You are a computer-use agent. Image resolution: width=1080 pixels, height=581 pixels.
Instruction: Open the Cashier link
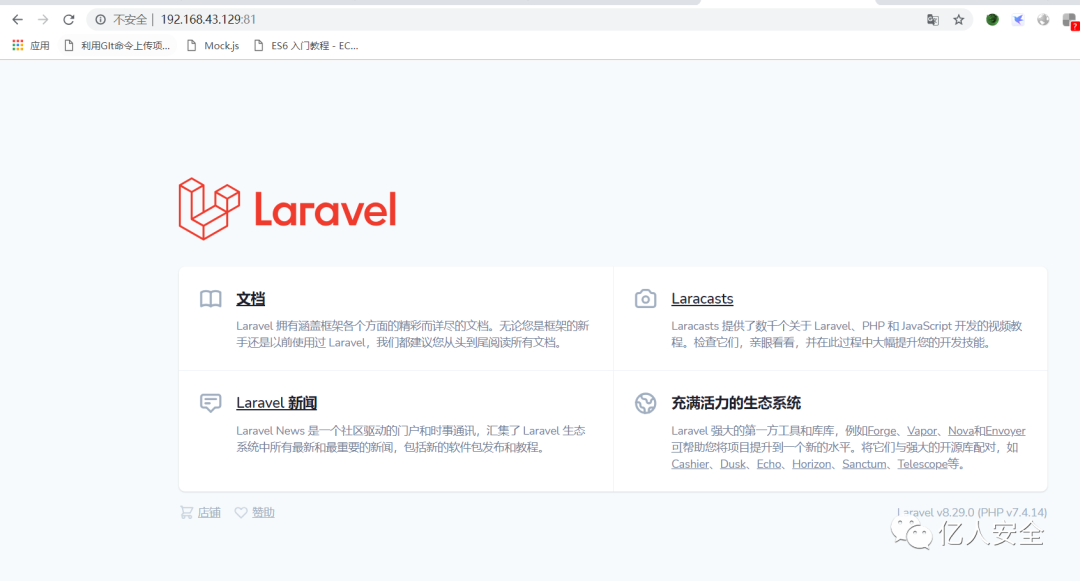click(690, 464)
